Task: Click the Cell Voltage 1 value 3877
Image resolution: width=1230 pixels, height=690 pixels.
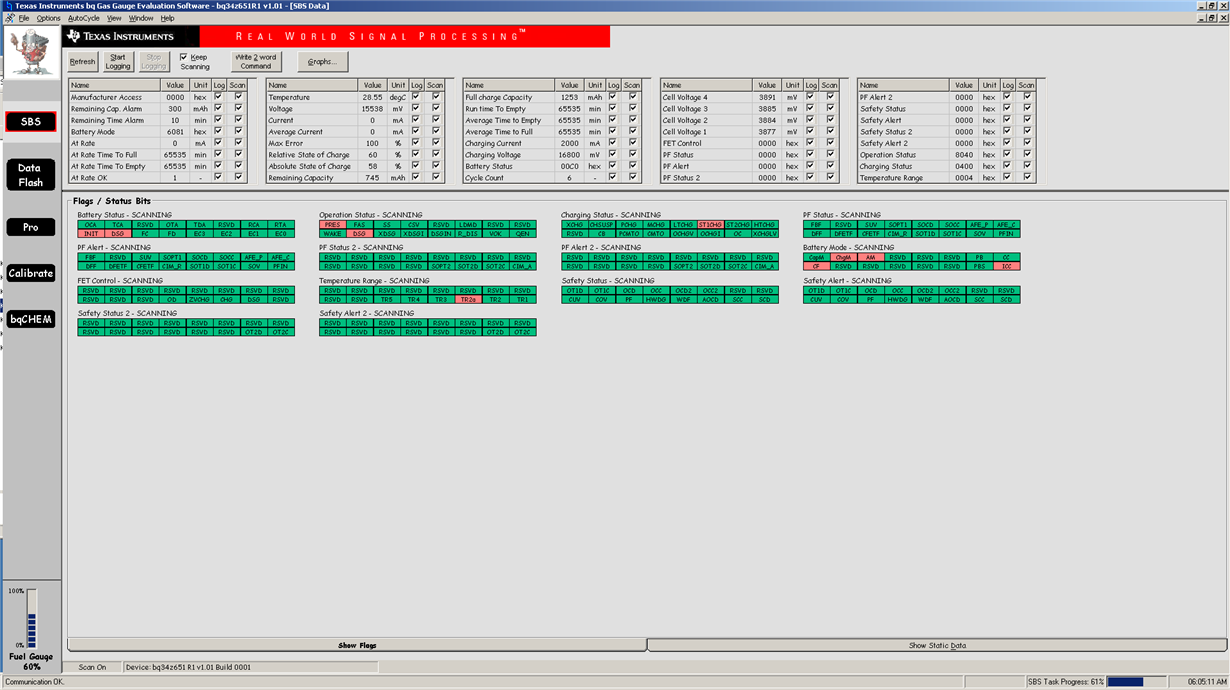Action: (767, 131)
